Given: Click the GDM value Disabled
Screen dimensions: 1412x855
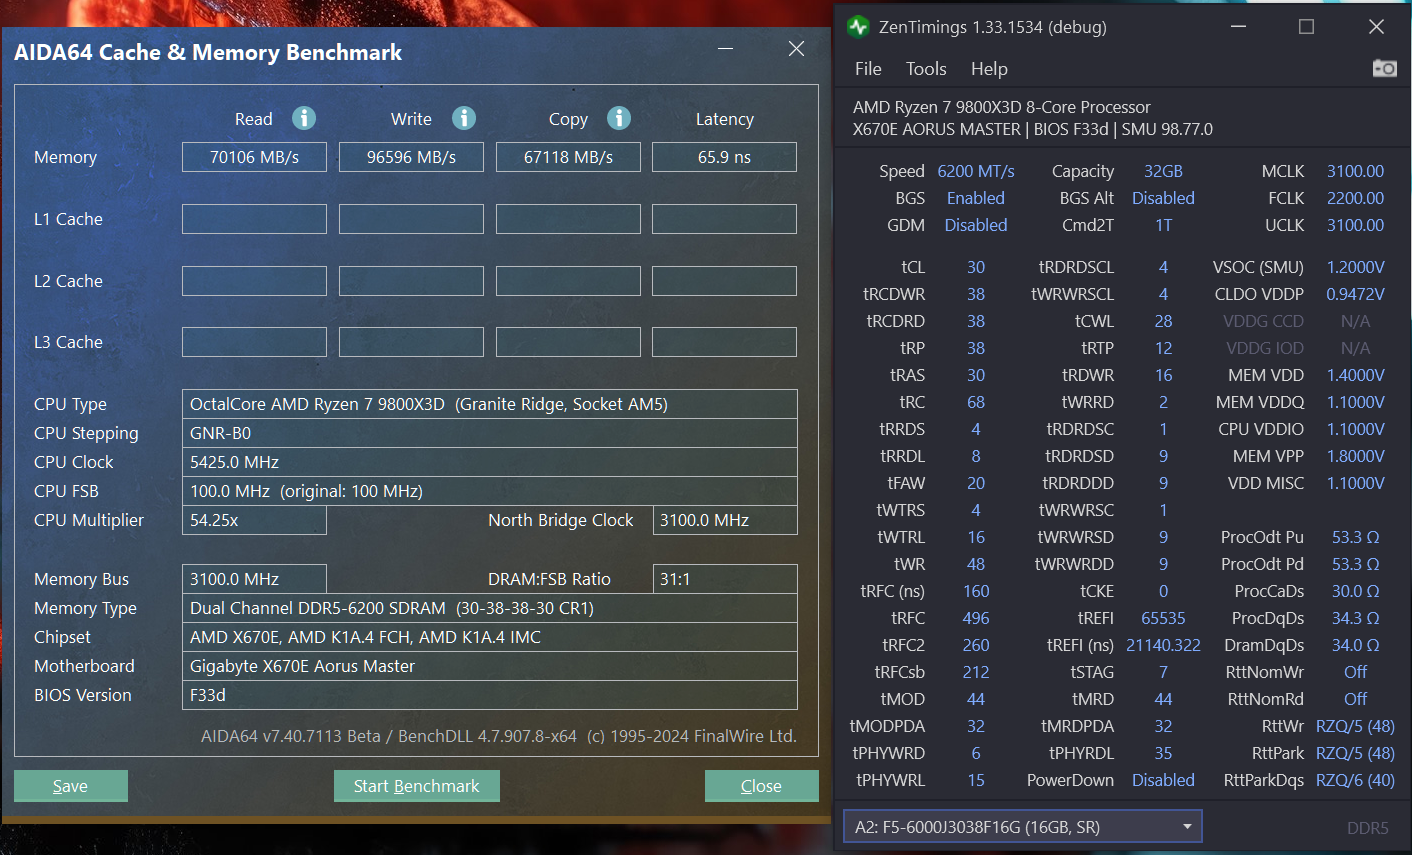Looking at the screenshot, I should point(976,225).
